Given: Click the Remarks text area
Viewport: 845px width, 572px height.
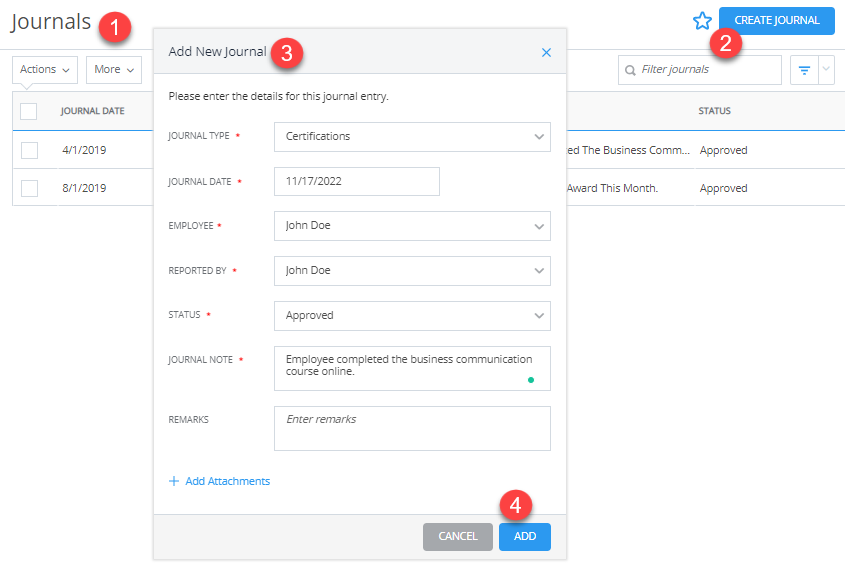Looking at the screenshot, I should coord(412,429).
